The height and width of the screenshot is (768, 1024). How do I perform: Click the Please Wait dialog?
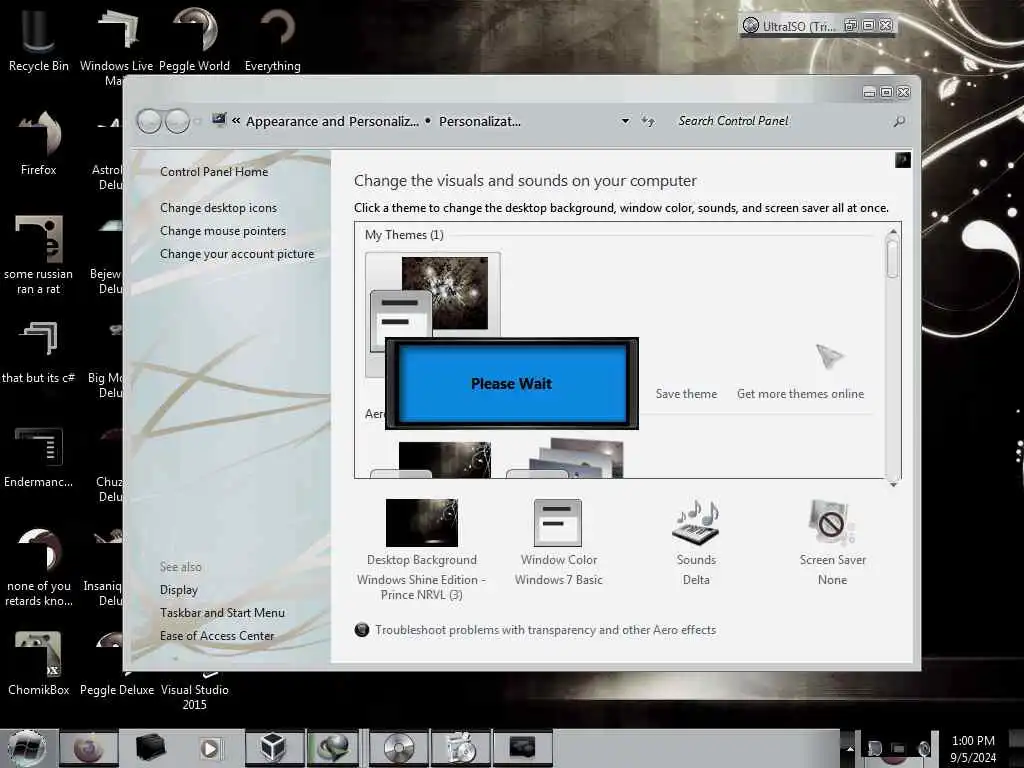tap(512, 383)
